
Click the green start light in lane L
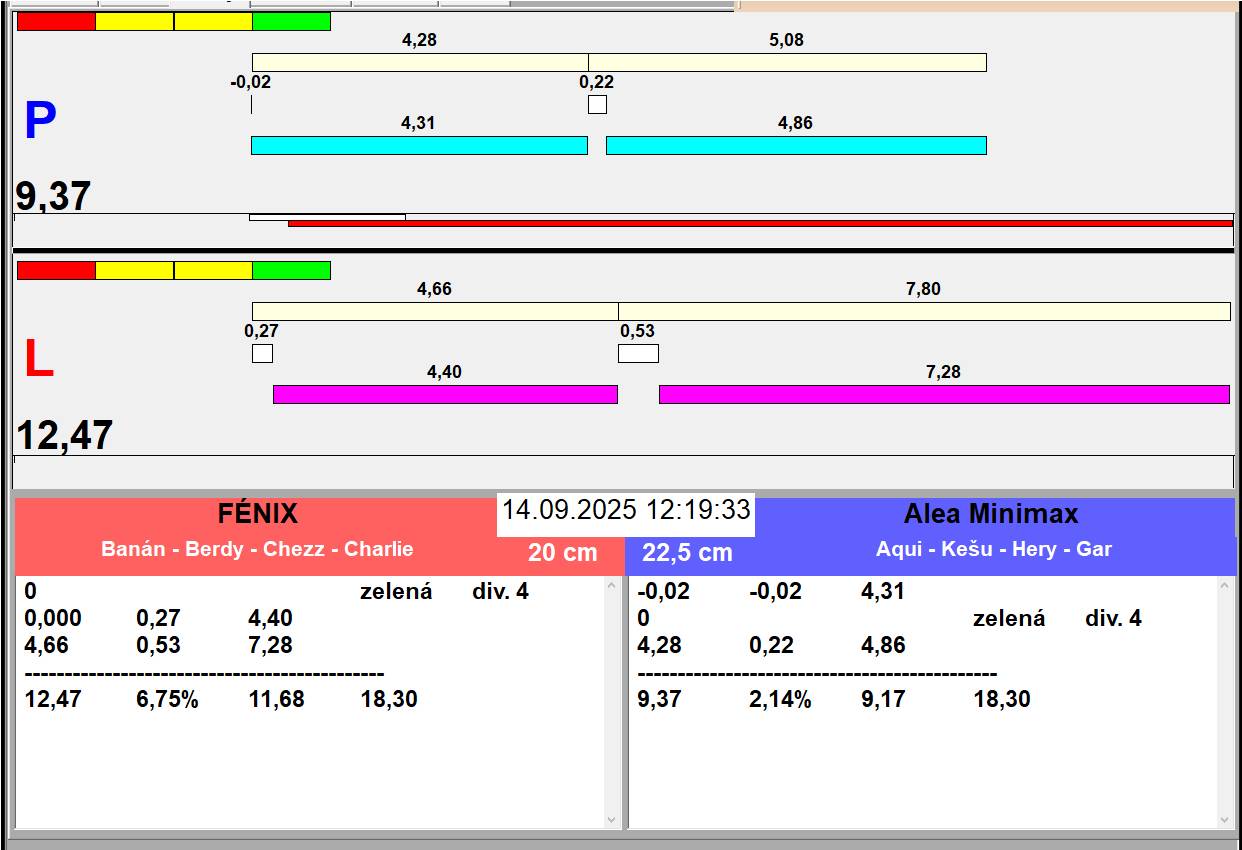pyautogui.click(x=291, y=270)
